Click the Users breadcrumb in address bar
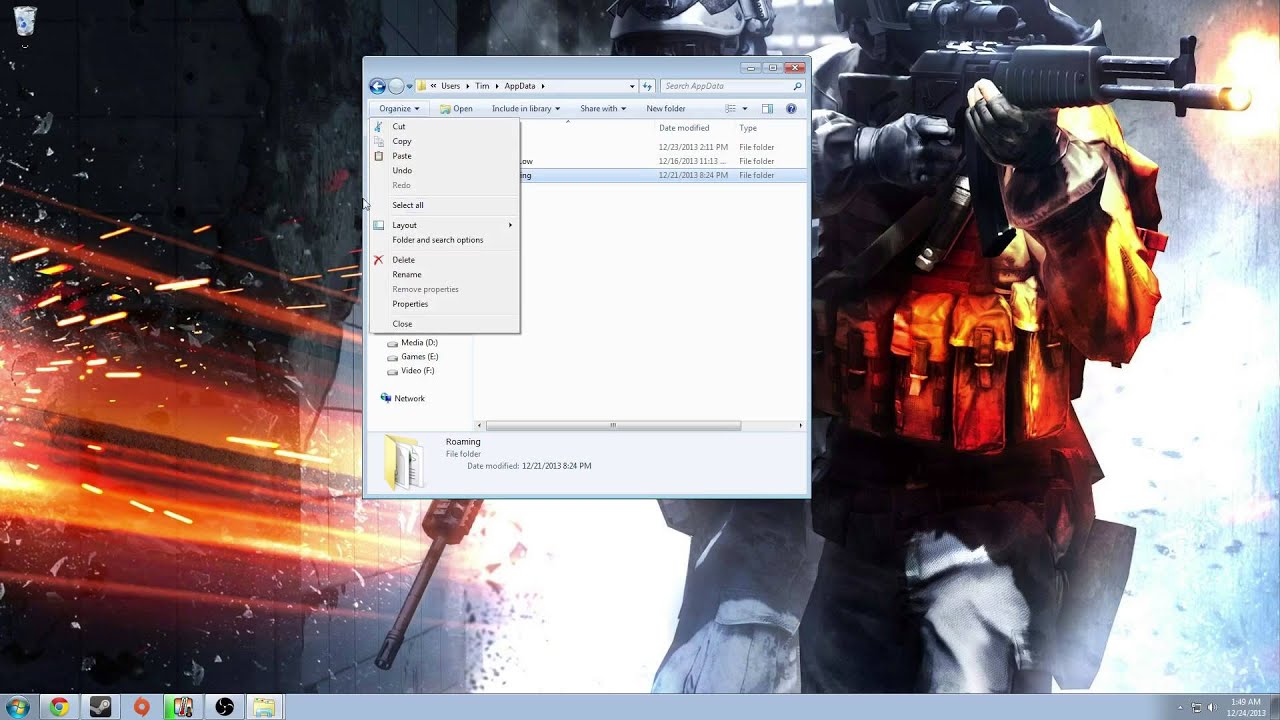 (450, 86)
